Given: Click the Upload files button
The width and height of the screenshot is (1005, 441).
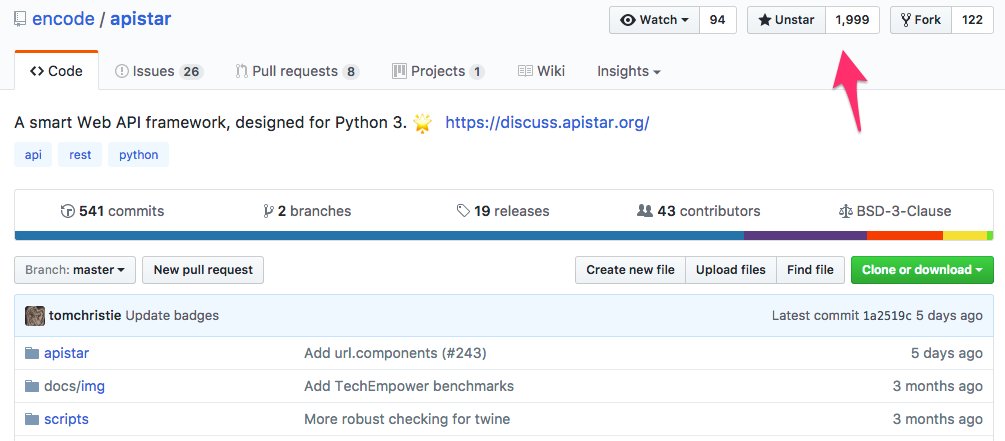Looking at the screenshot, I should click(x=731, y=270).
